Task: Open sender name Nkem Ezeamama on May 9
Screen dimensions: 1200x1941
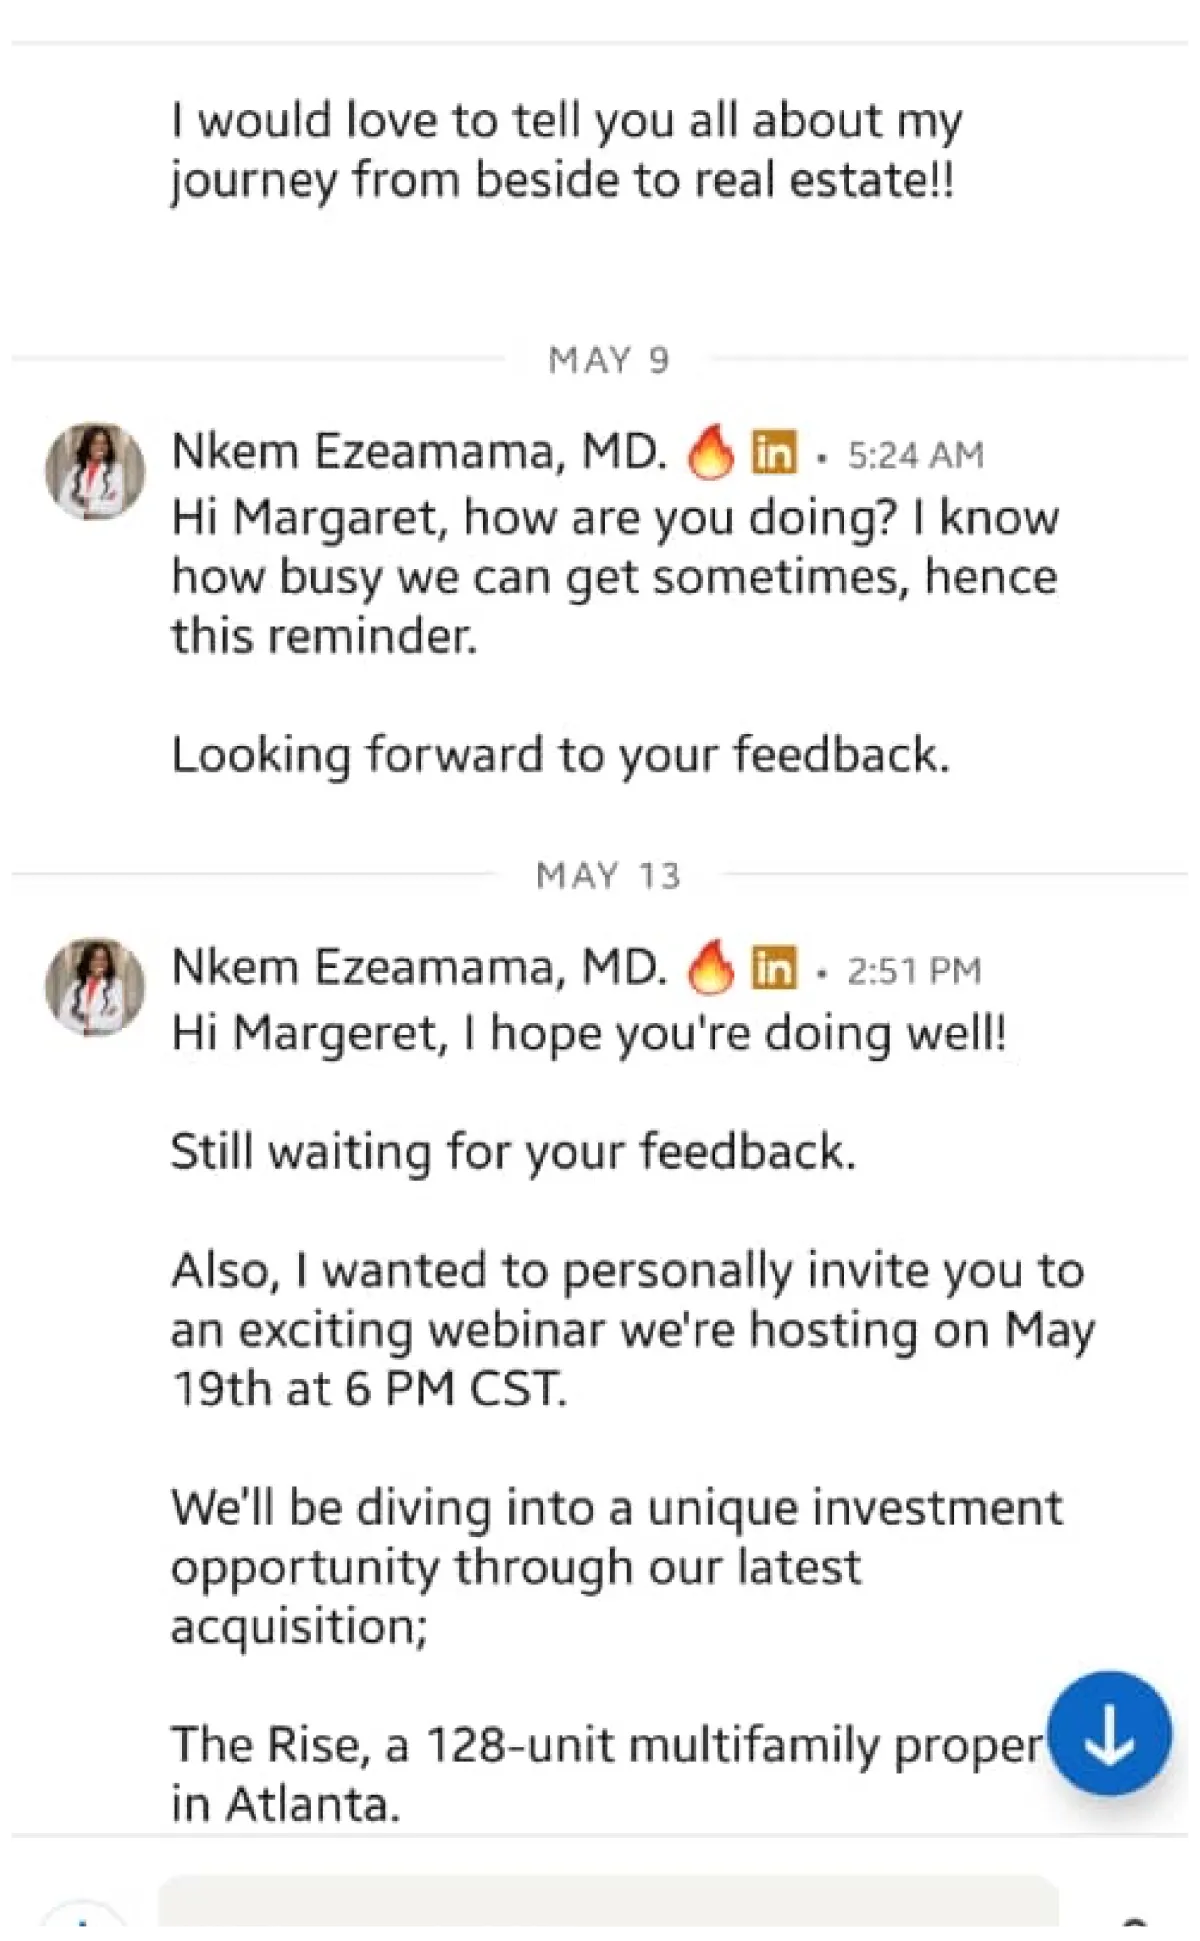Action: 419,452
